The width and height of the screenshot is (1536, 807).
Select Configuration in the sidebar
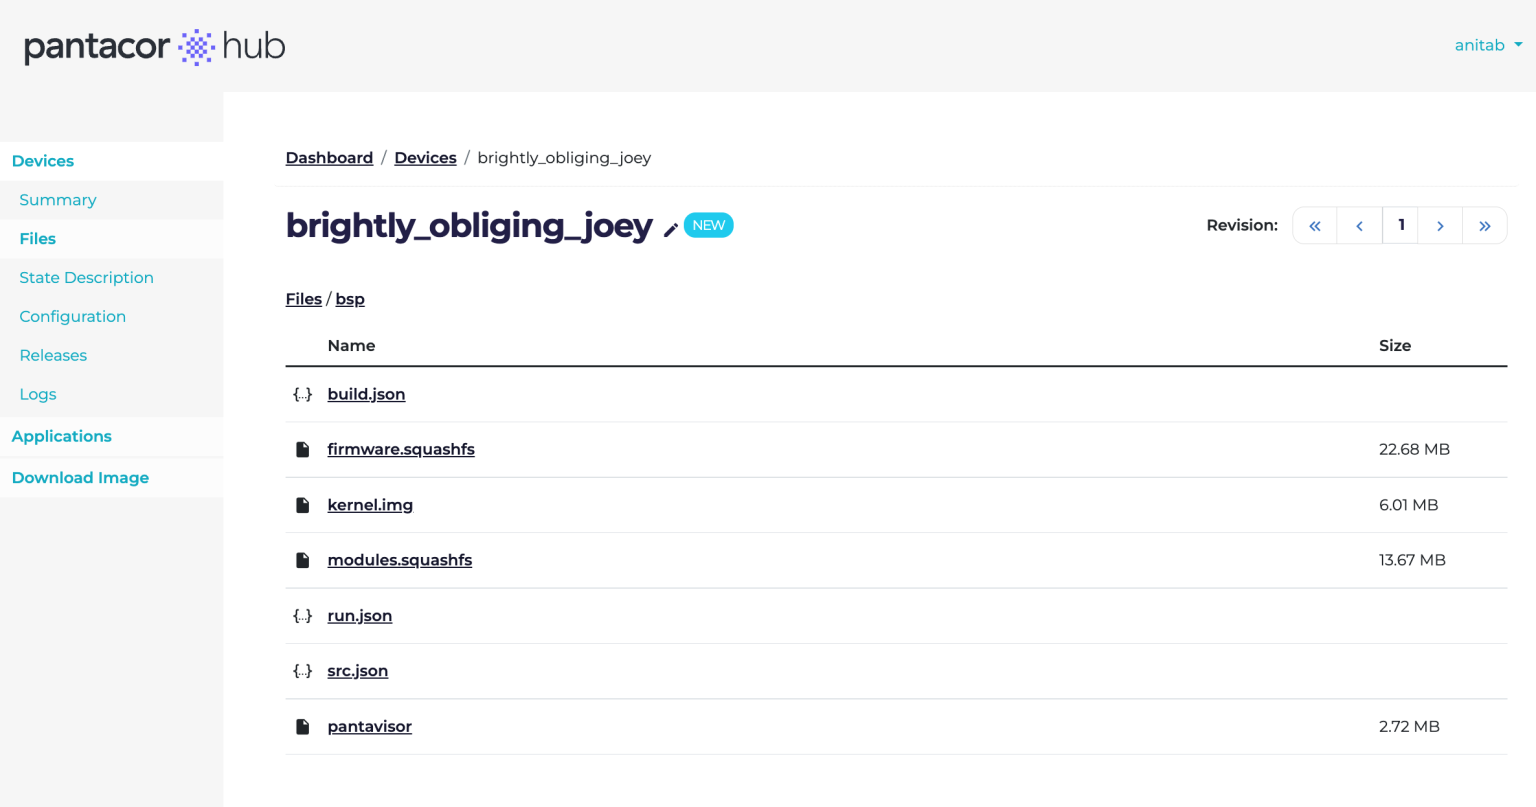click(73, 317)
